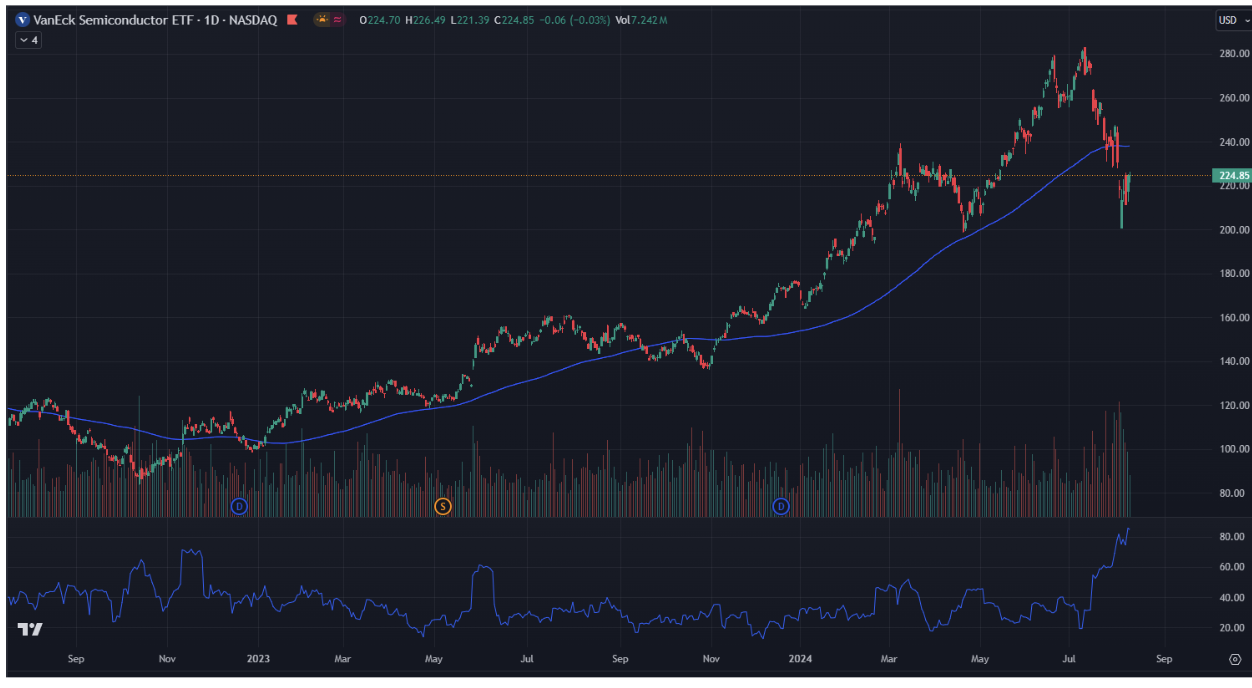Click the 2023 label on the time axis
Screen dimensions: 1252x688
coord(259,660)
